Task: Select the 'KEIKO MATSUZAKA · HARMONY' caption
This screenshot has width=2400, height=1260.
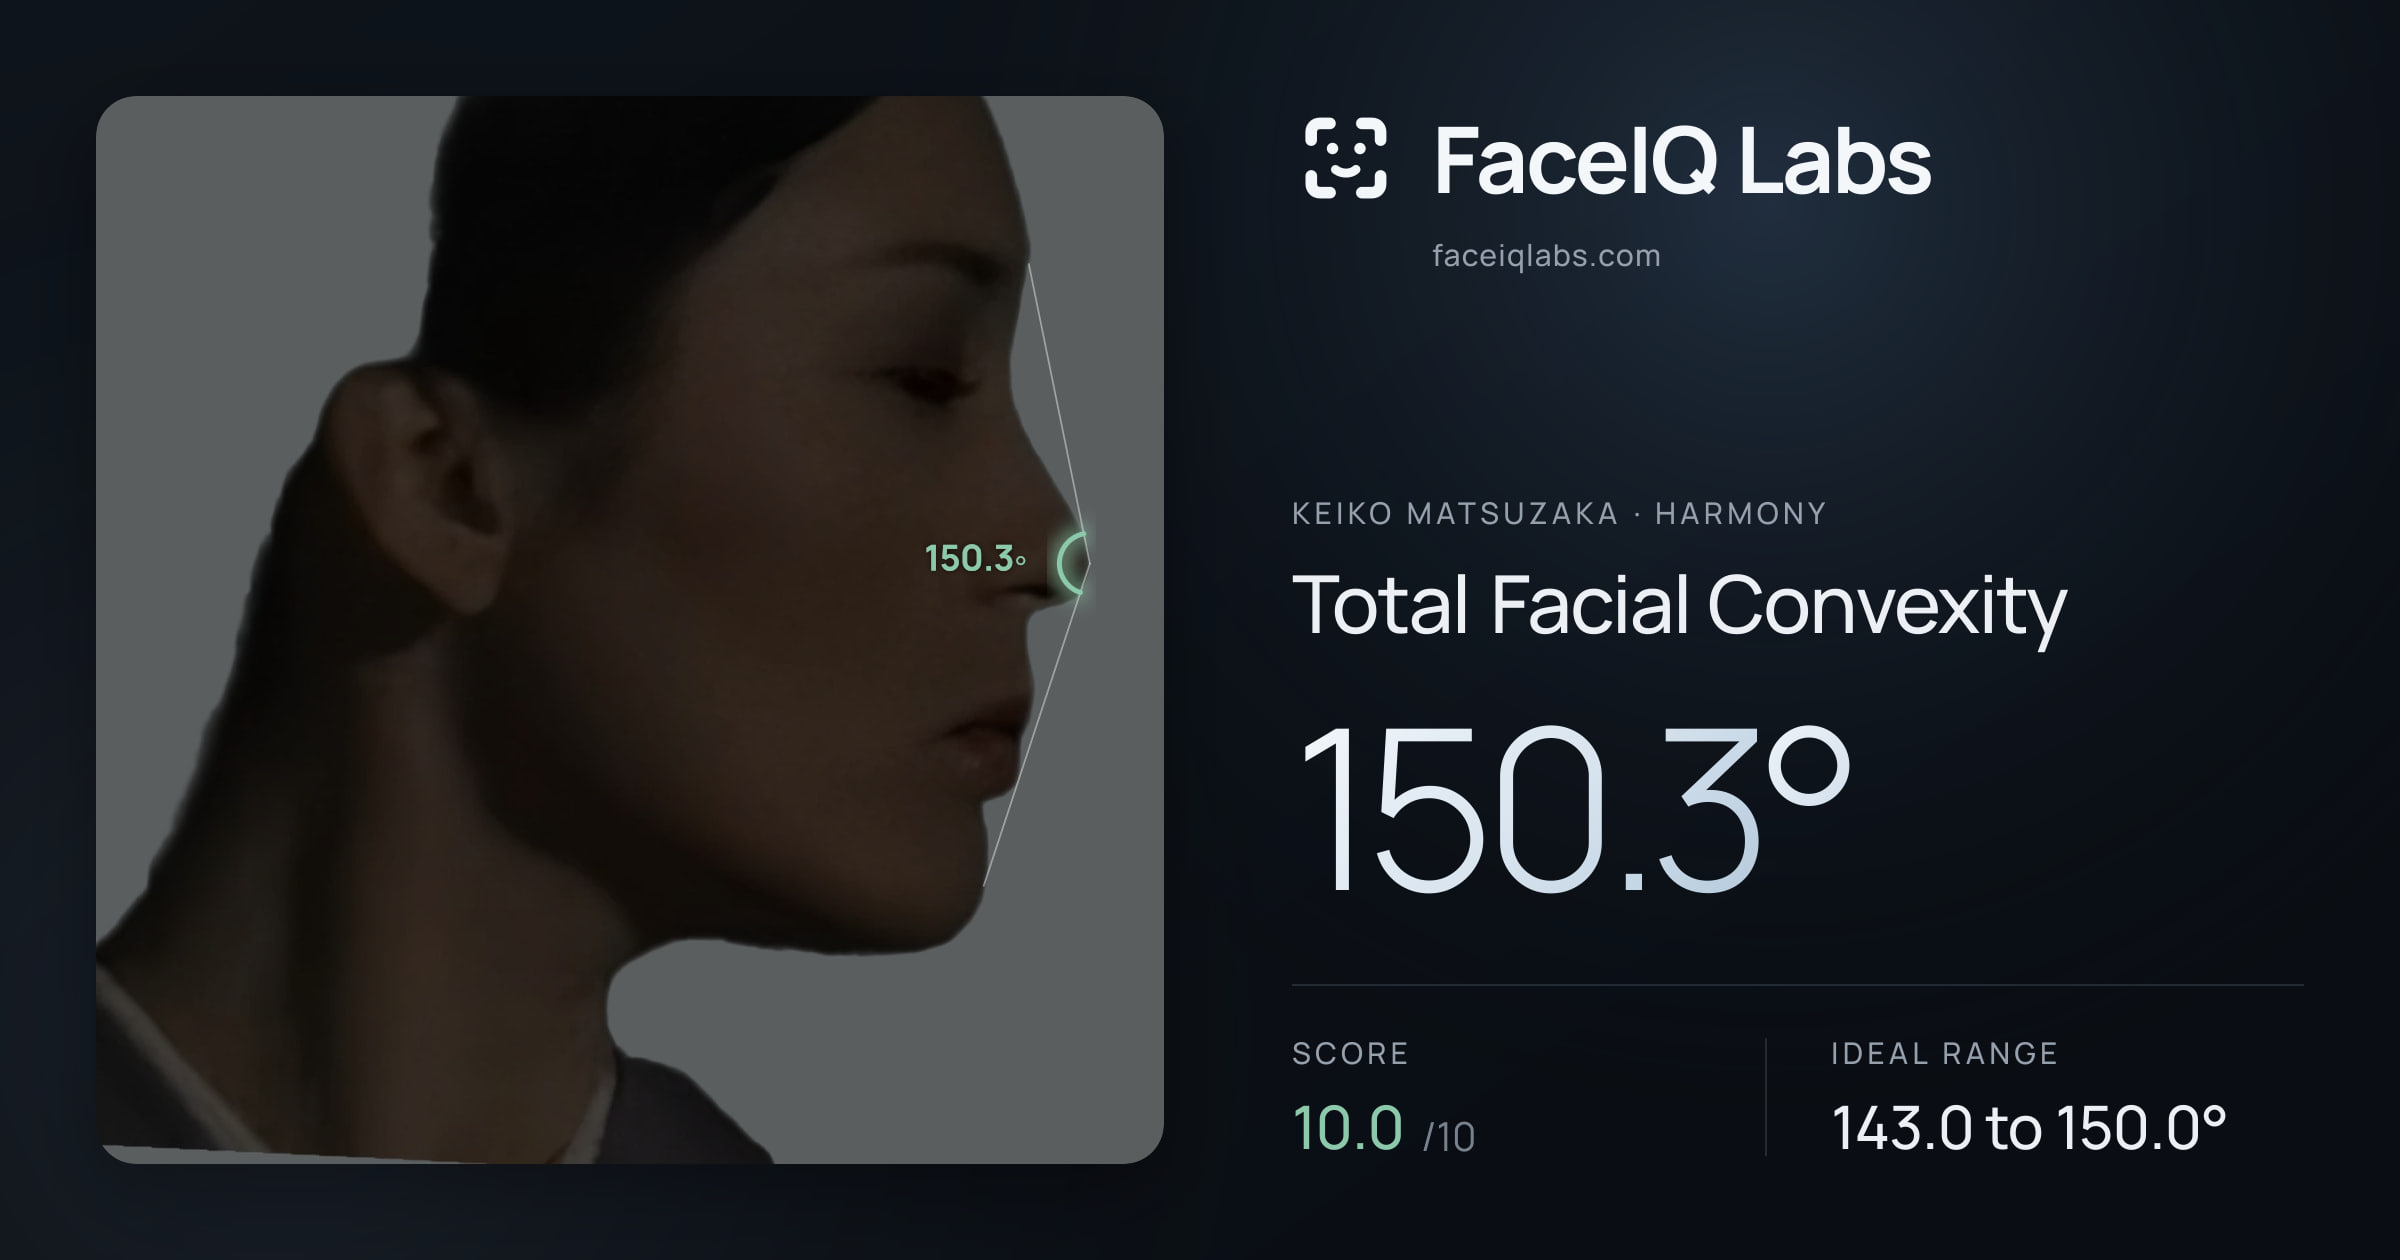Action: click(1559, 514)
